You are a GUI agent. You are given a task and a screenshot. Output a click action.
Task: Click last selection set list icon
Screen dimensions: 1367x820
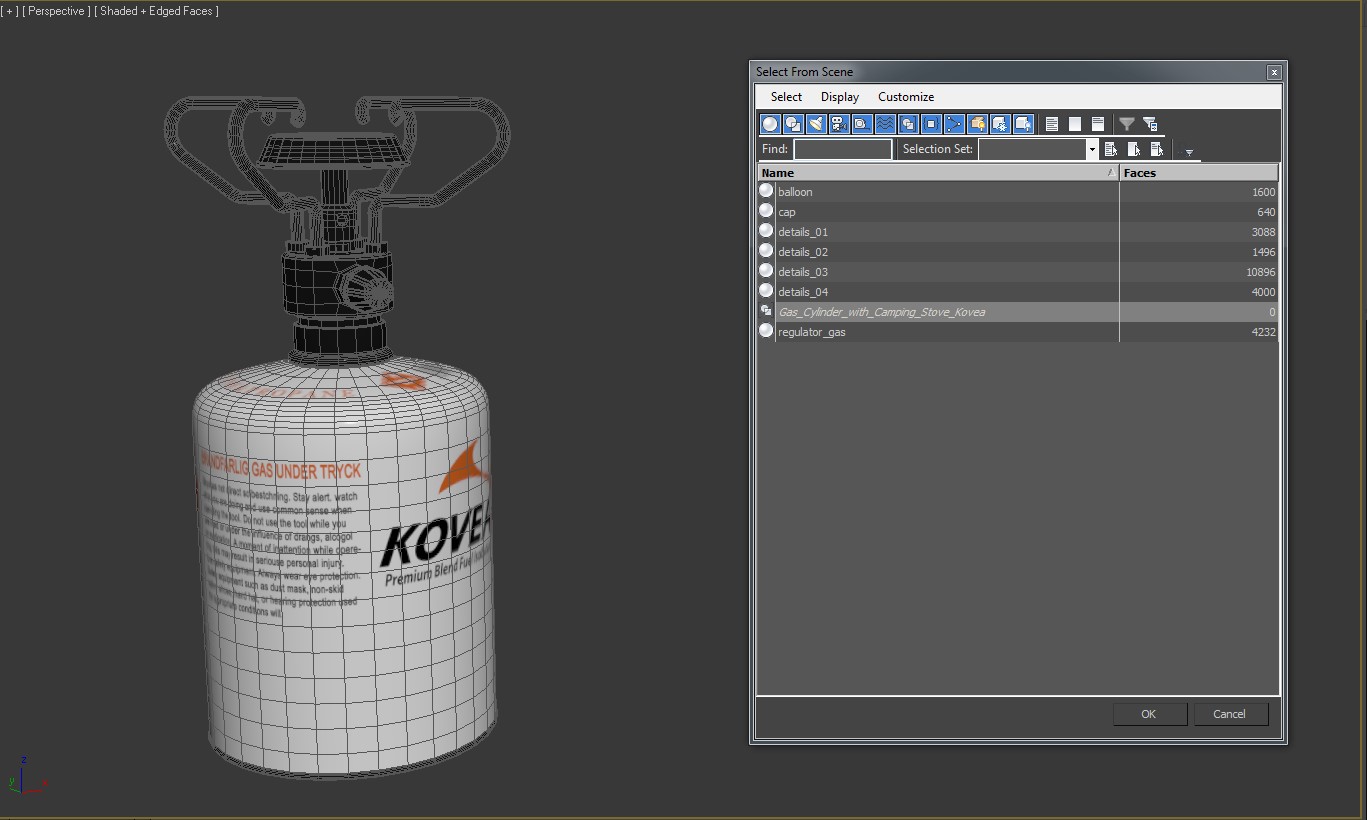coord(1156,149)
